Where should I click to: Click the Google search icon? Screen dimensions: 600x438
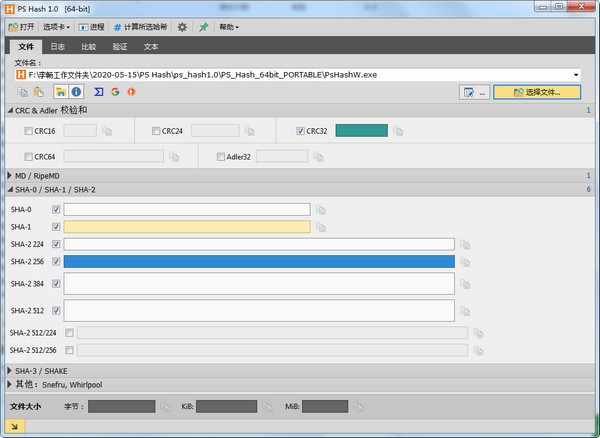(x=115, y=92)
